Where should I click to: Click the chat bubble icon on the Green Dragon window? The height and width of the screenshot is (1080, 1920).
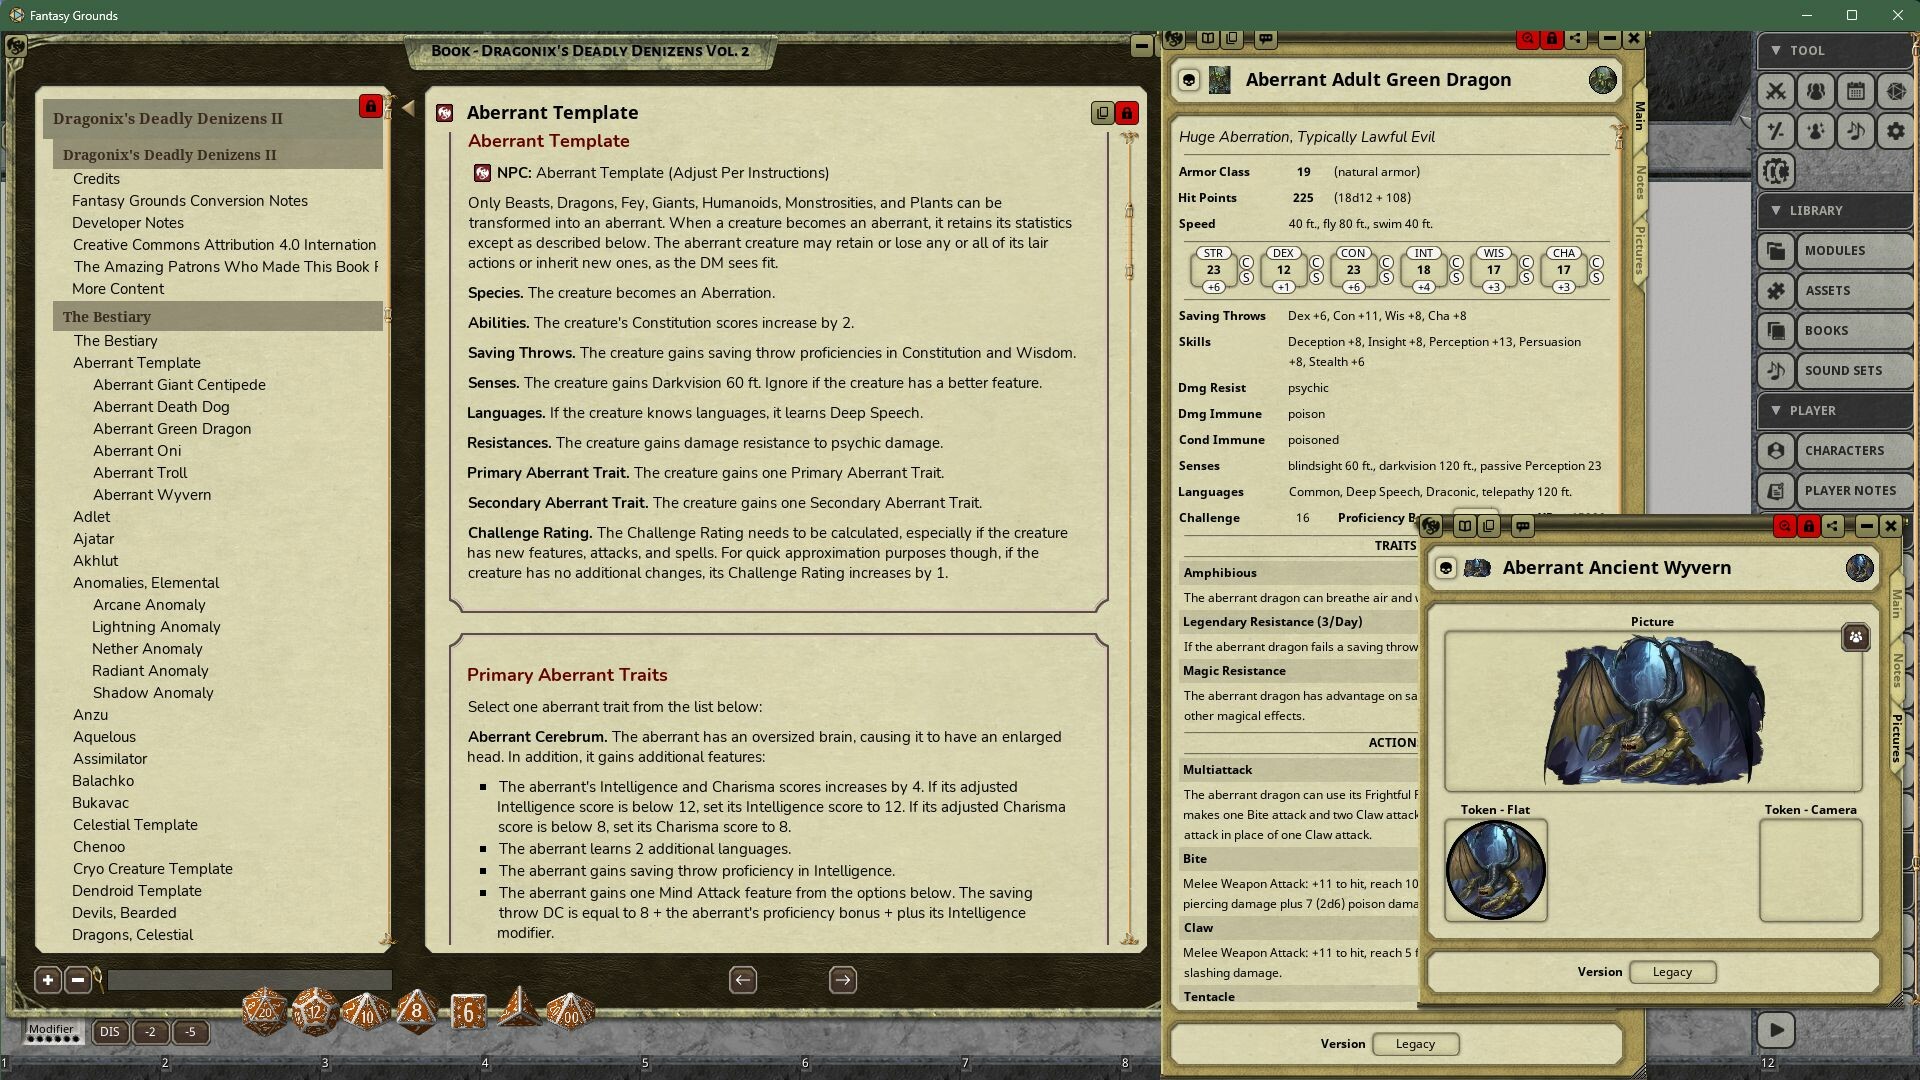(1266, 38)
